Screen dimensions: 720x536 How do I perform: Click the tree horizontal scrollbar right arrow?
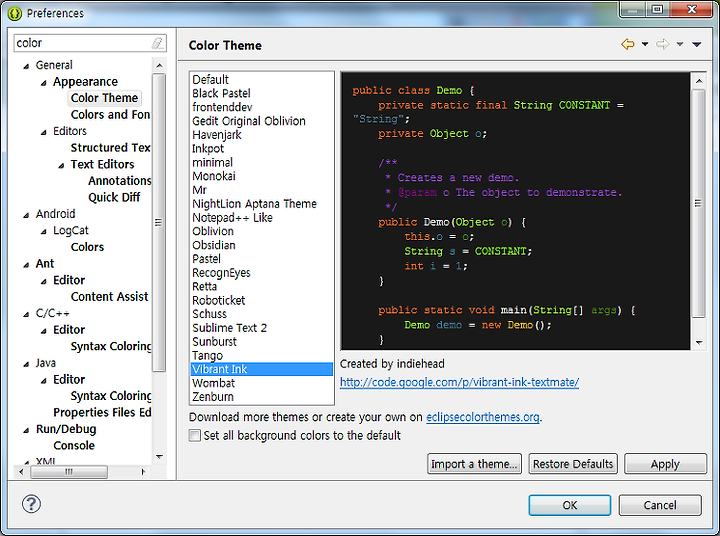click(x=143, y=472)
